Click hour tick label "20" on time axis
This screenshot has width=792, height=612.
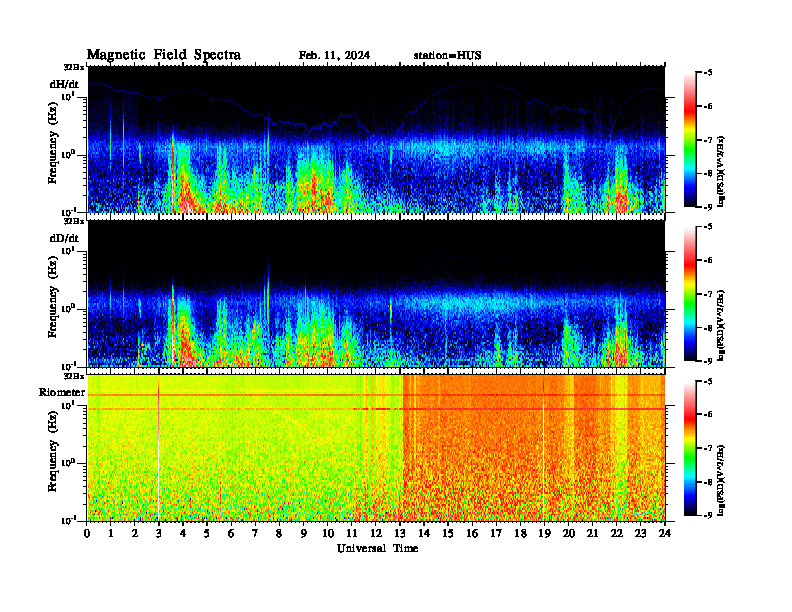point(568,534)
